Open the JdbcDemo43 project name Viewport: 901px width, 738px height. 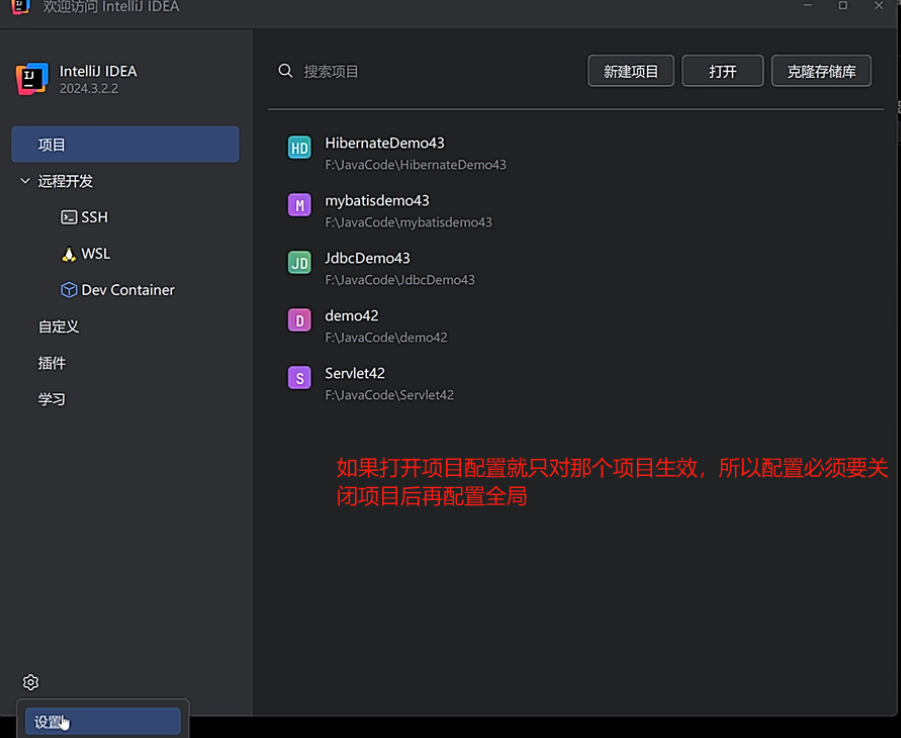pos(368,257)
